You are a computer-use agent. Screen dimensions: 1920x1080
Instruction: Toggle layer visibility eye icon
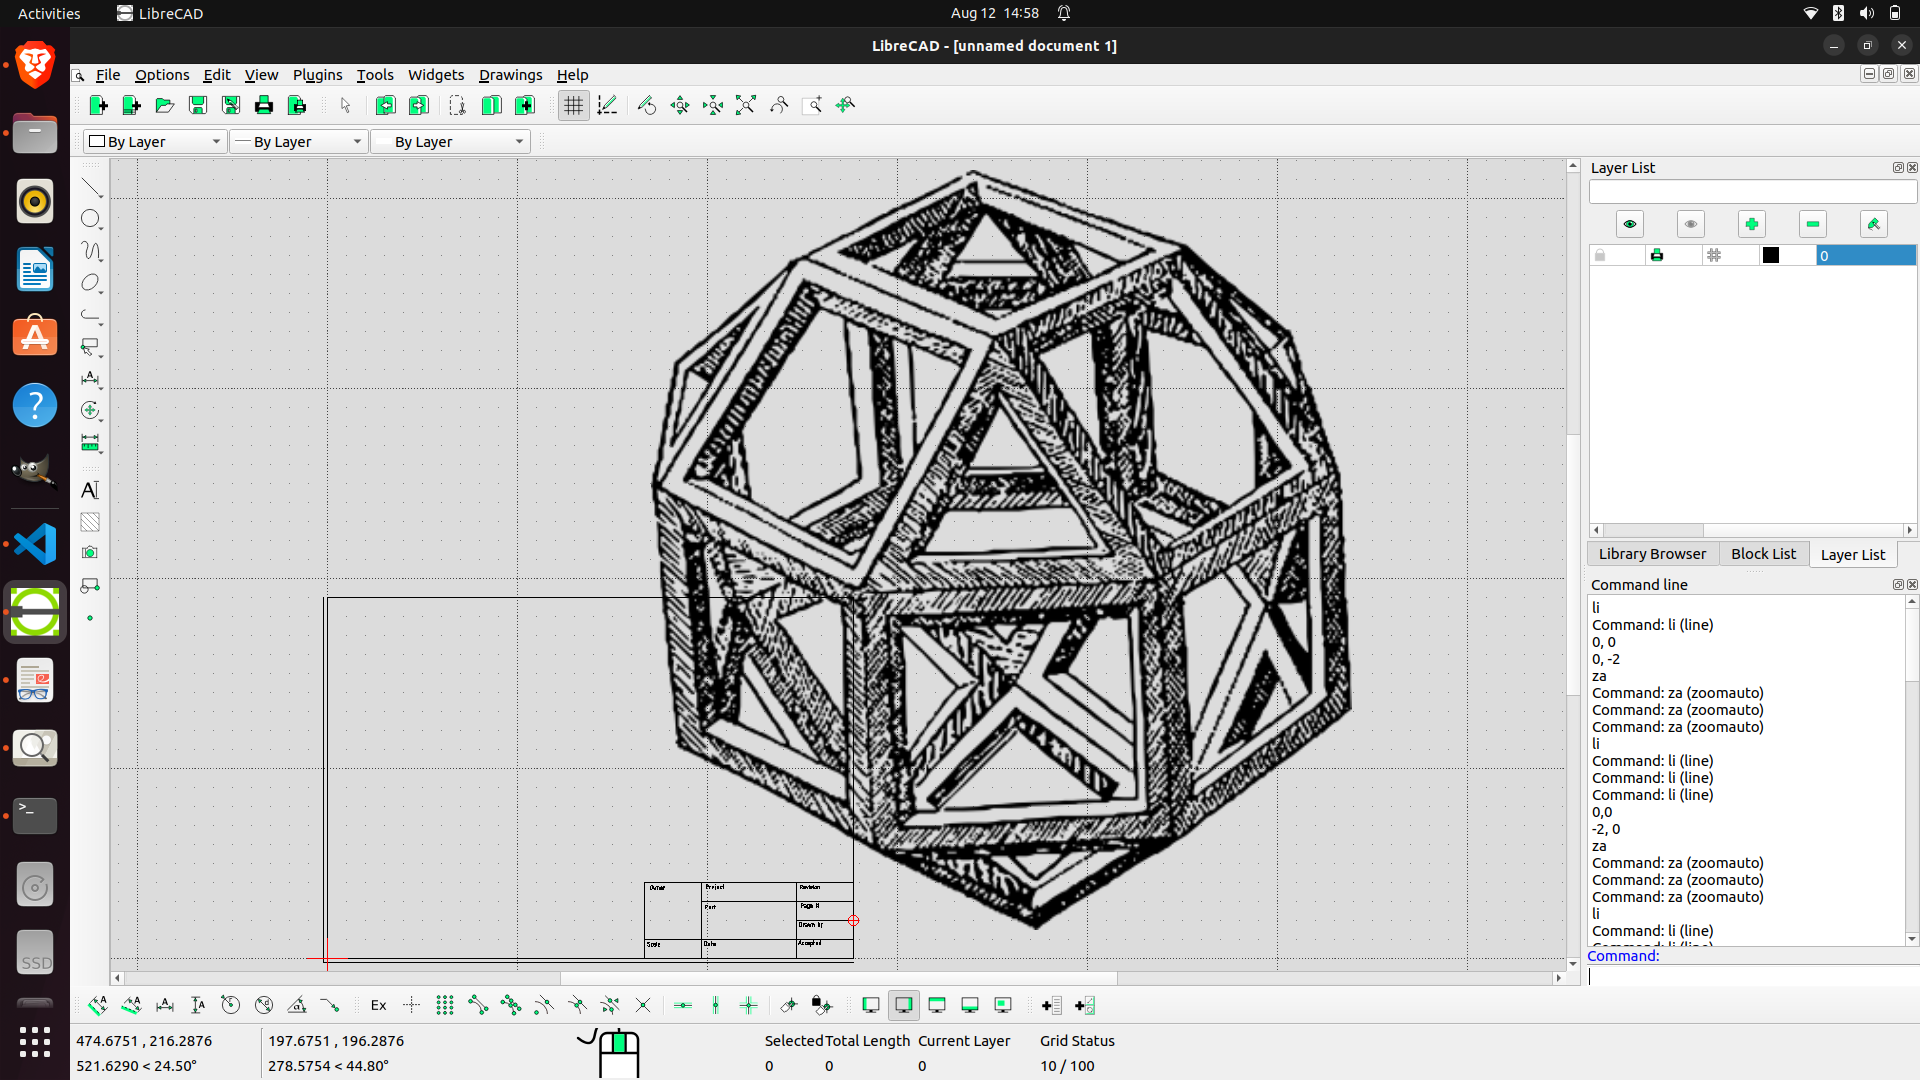pos(1629,223)
